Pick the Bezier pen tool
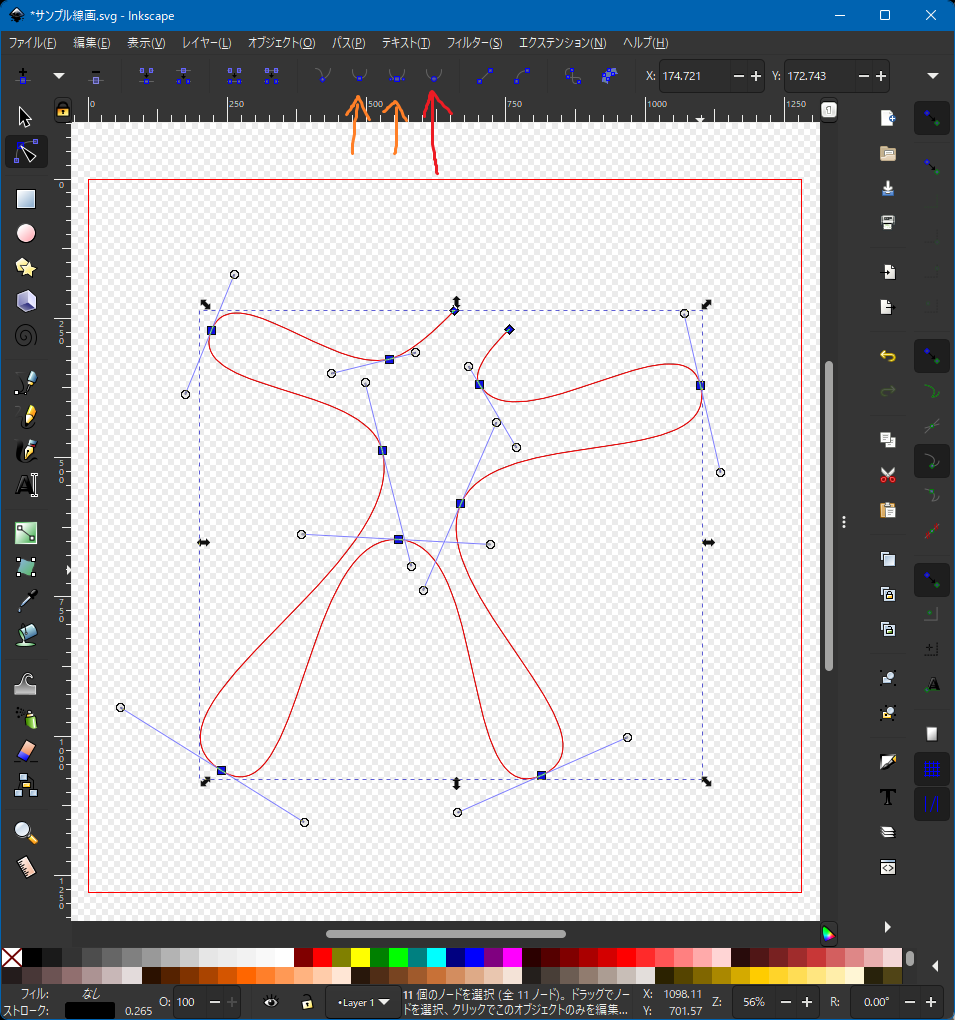 [25, 382]
